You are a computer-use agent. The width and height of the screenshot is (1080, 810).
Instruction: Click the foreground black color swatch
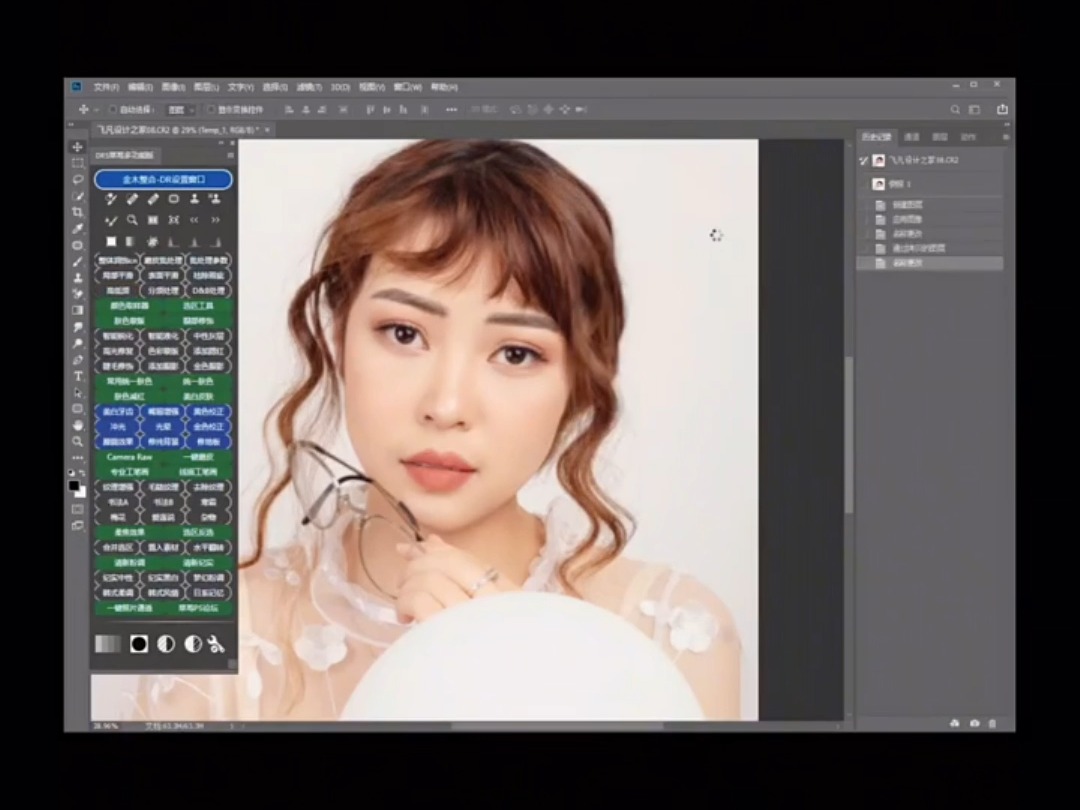pyautogui.click(x=74, y=486)
